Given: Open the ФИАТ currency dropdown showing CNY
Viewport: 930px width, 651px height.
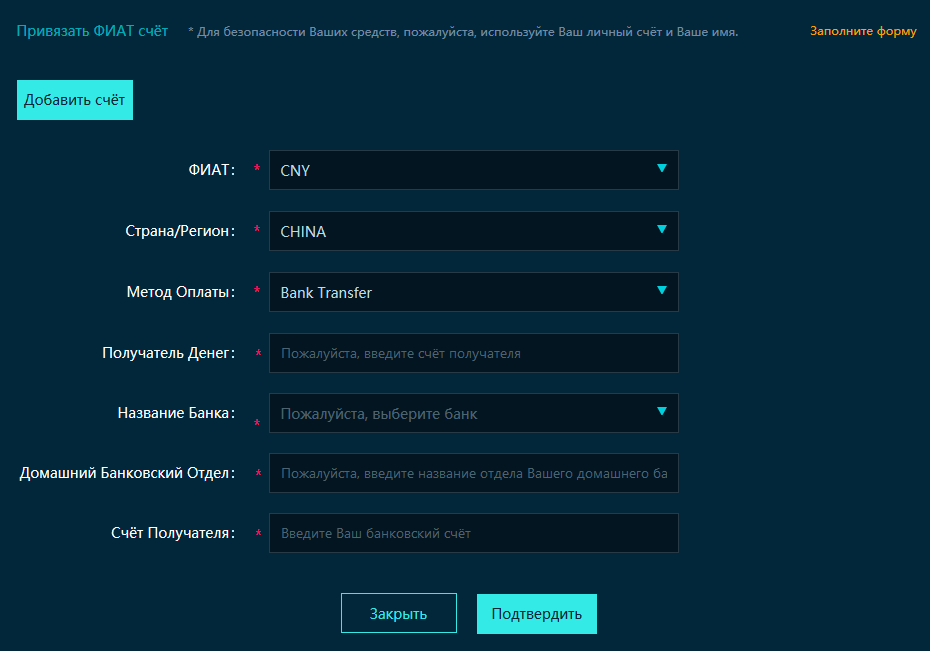Looking at the screenshot, I should (460, 170).
